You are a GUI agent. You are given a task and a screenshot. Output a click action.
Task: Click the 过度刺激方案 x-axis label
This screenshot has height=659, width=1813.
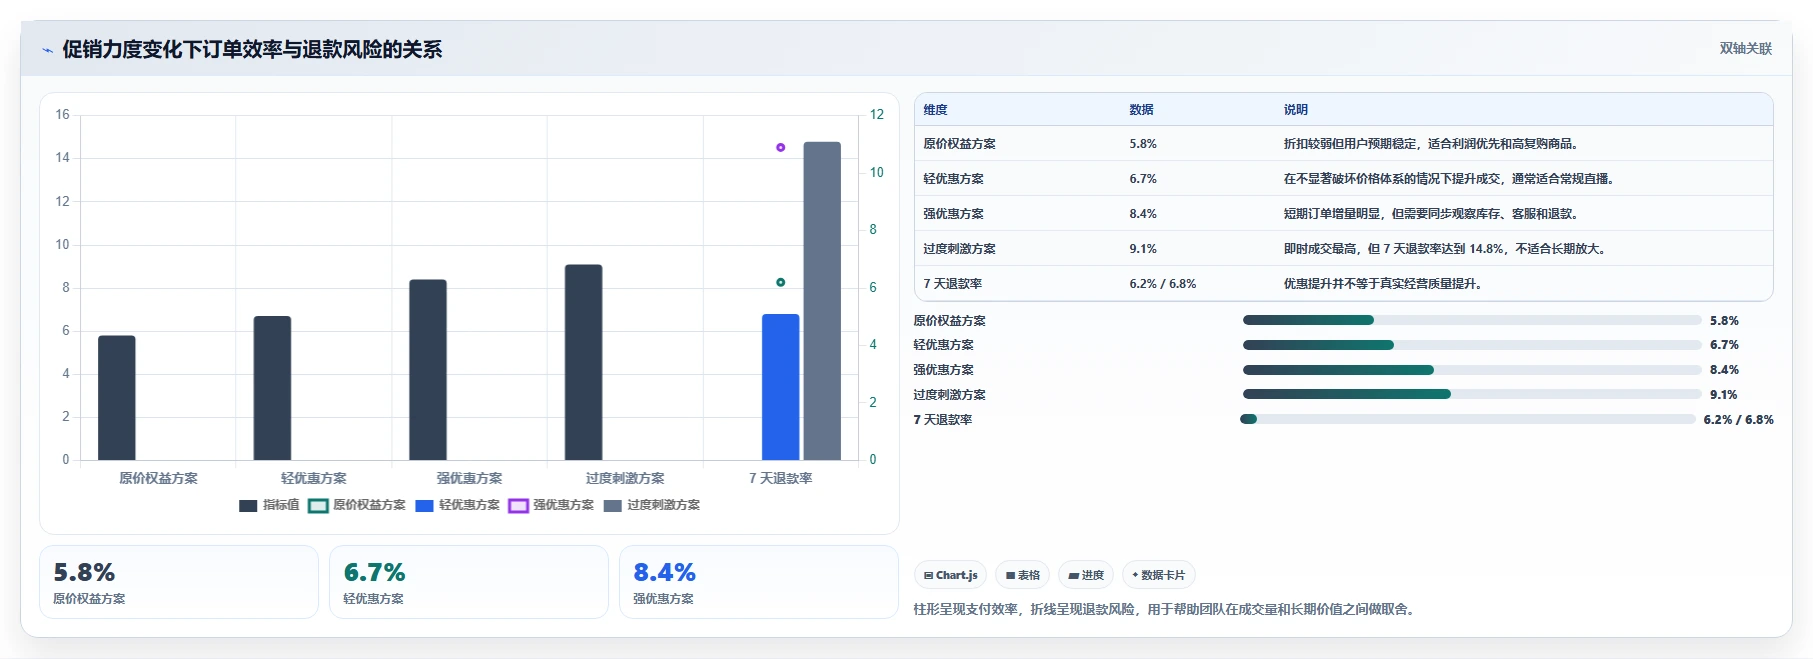coord(625,478)
